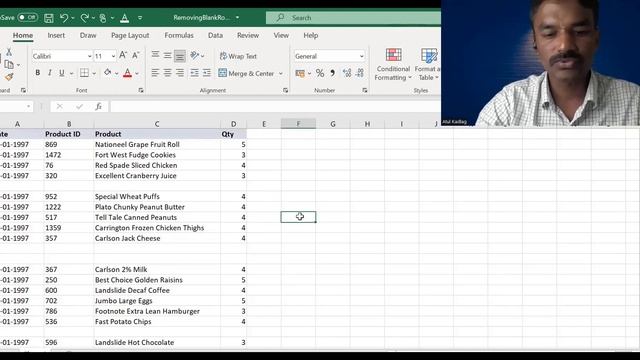Screen dimensions: 640x360
Task: Click into the formula bar
Action: coord(275,107)
